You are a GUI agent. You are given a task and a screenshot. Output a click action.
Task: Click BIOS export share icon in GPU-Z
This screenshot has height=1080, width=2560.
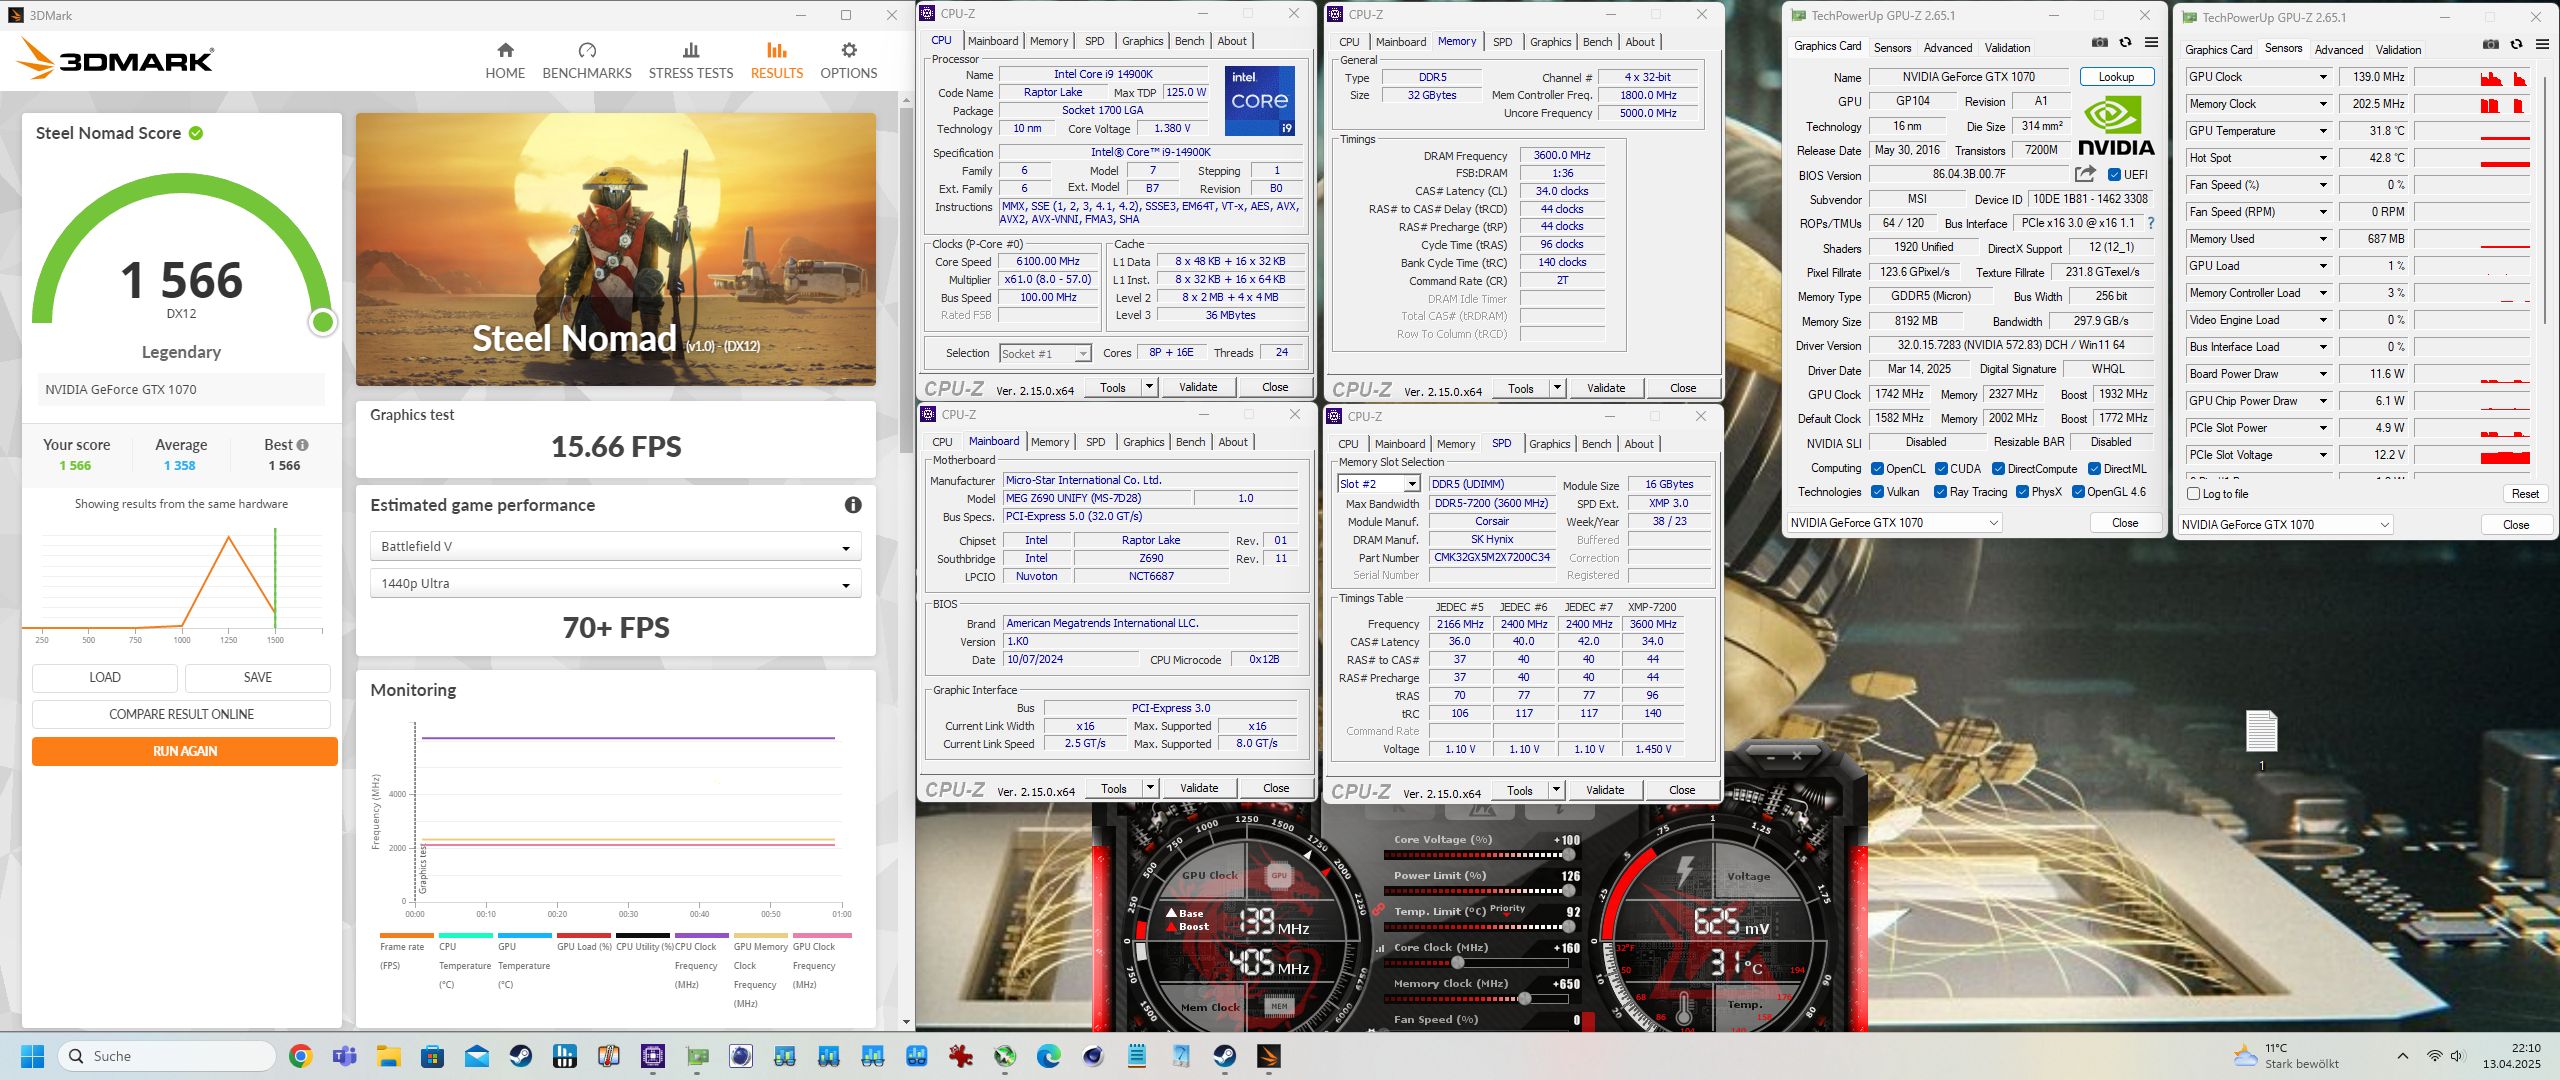click(2085, 174)
